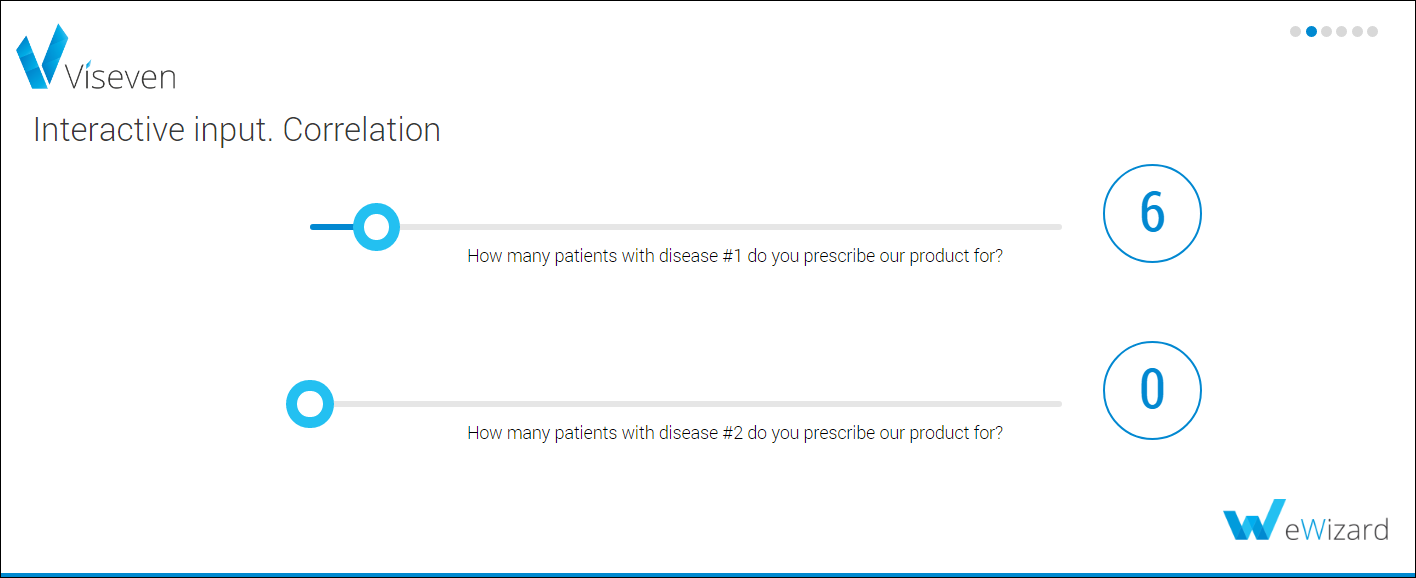Click the disease #1 question label
The height and width of the screenshot is (578, 1416).
tap(735, 256)
